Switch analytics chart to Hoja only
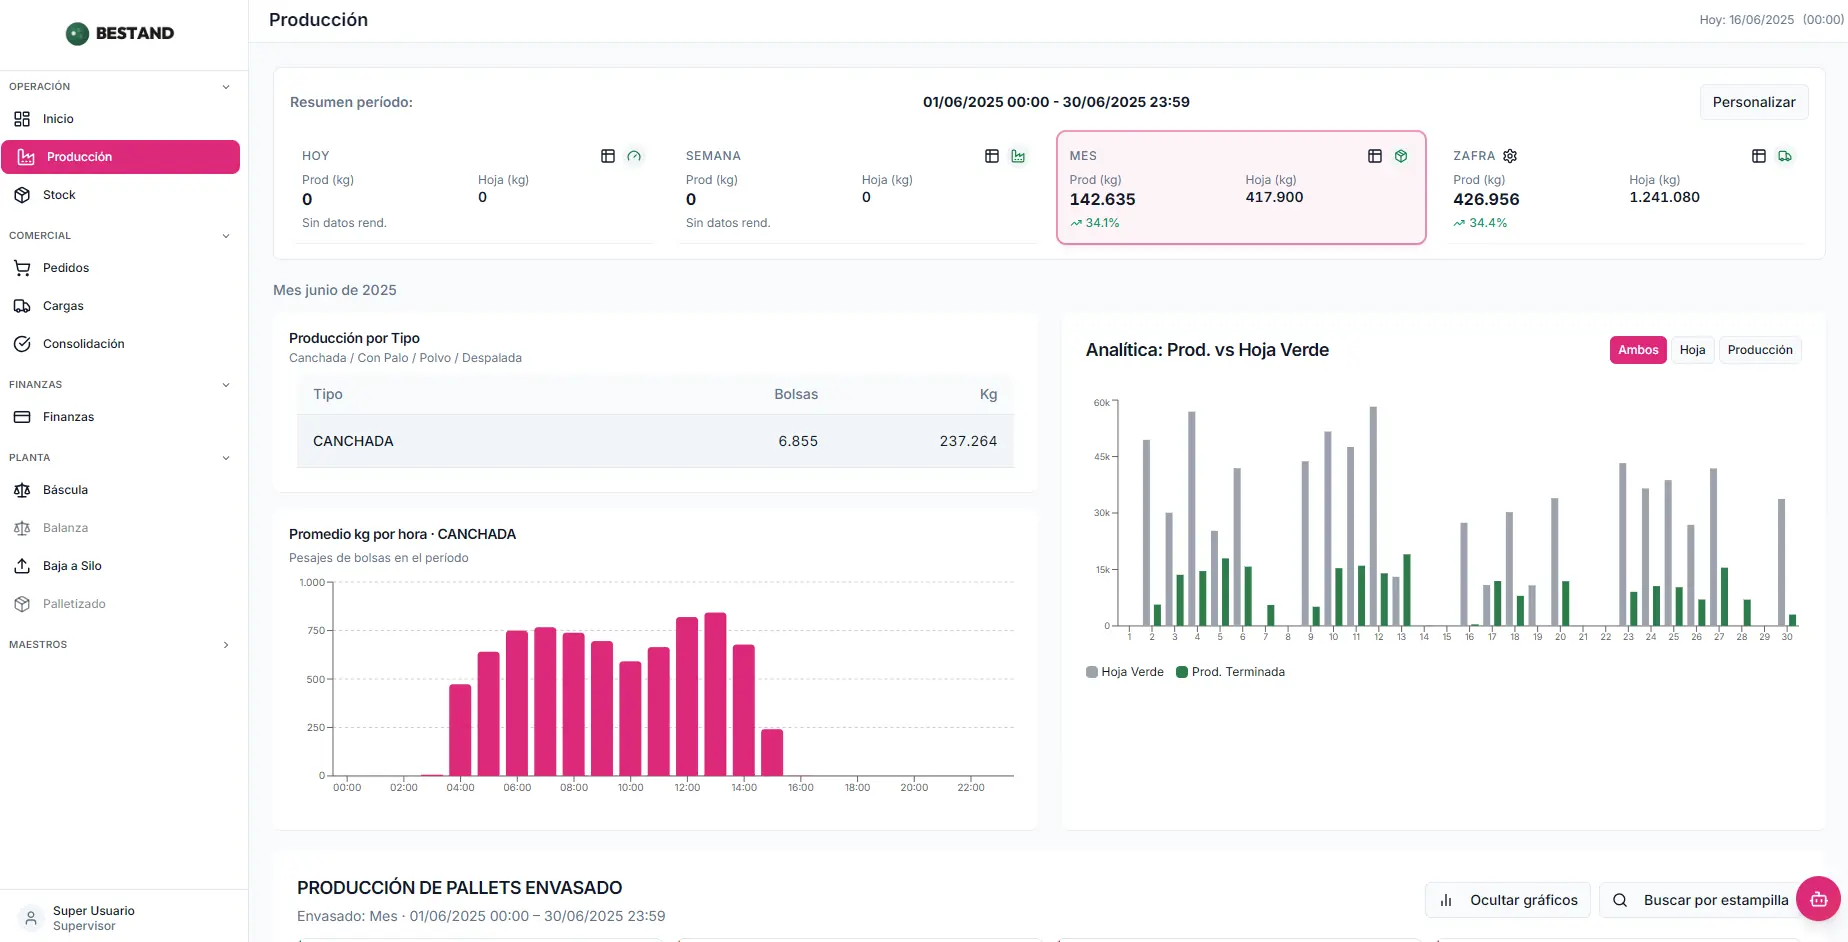The height and width of the screenshot is (942, 1848). (1692, 350)
